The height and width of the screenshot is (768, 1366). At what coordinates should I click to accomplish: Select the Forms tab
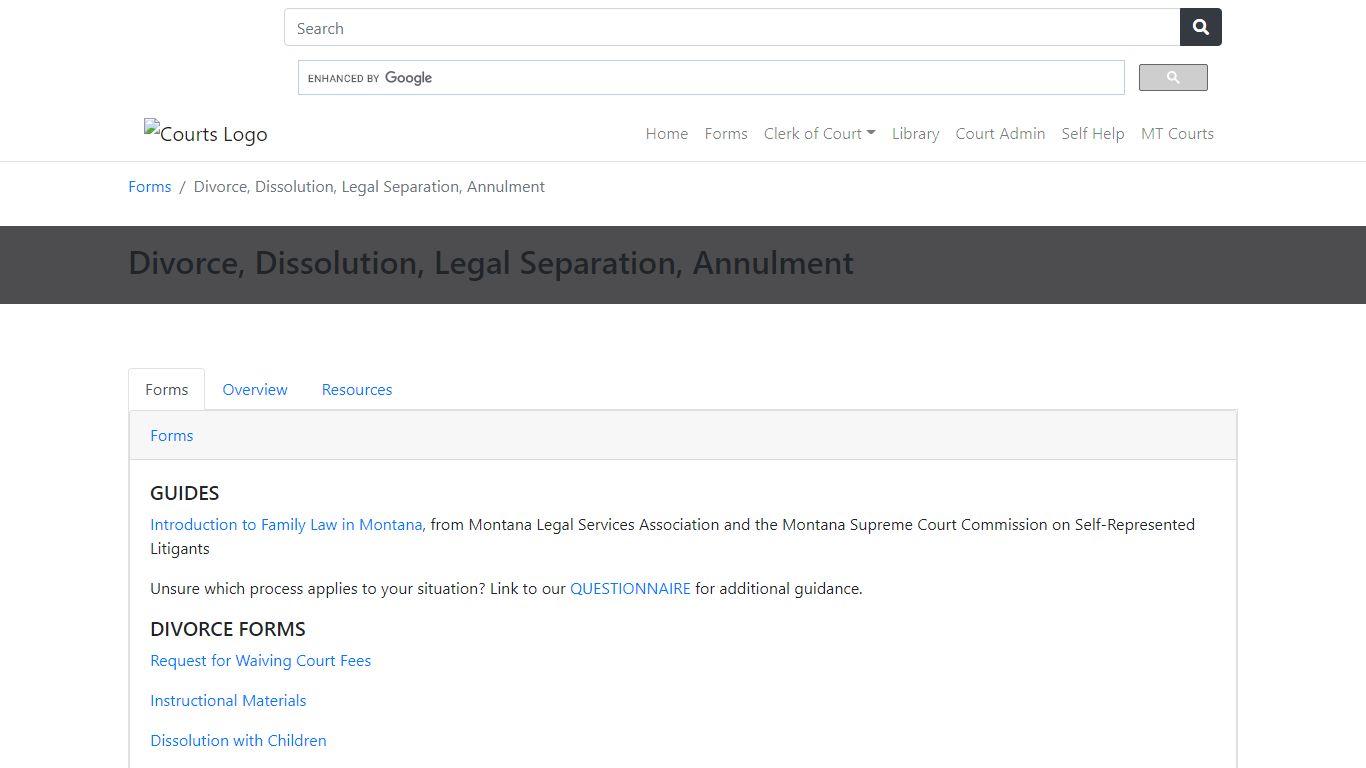[167, 389]
